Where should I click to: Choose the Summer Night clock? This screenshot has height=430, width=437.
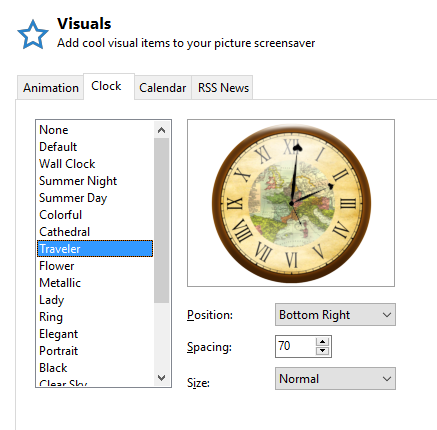point(78,181)
